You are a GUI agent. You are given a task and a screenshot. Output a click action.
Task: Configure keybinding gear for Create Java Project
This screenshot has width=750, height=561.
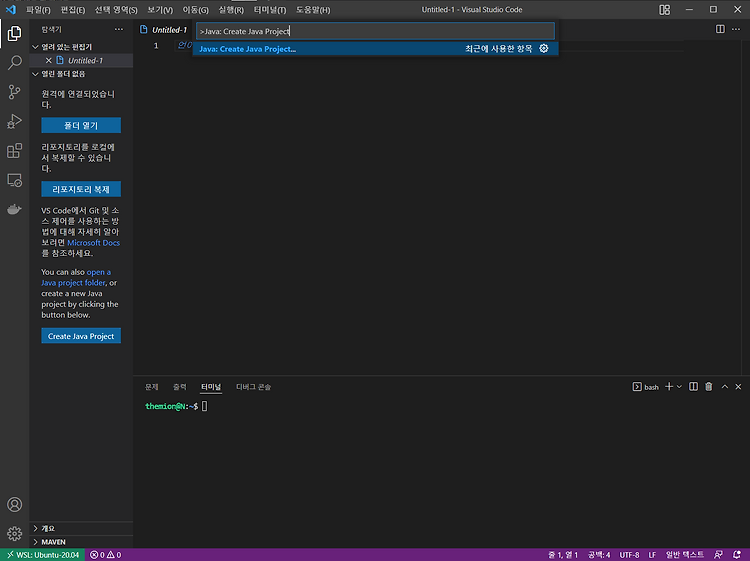(544, 48)
